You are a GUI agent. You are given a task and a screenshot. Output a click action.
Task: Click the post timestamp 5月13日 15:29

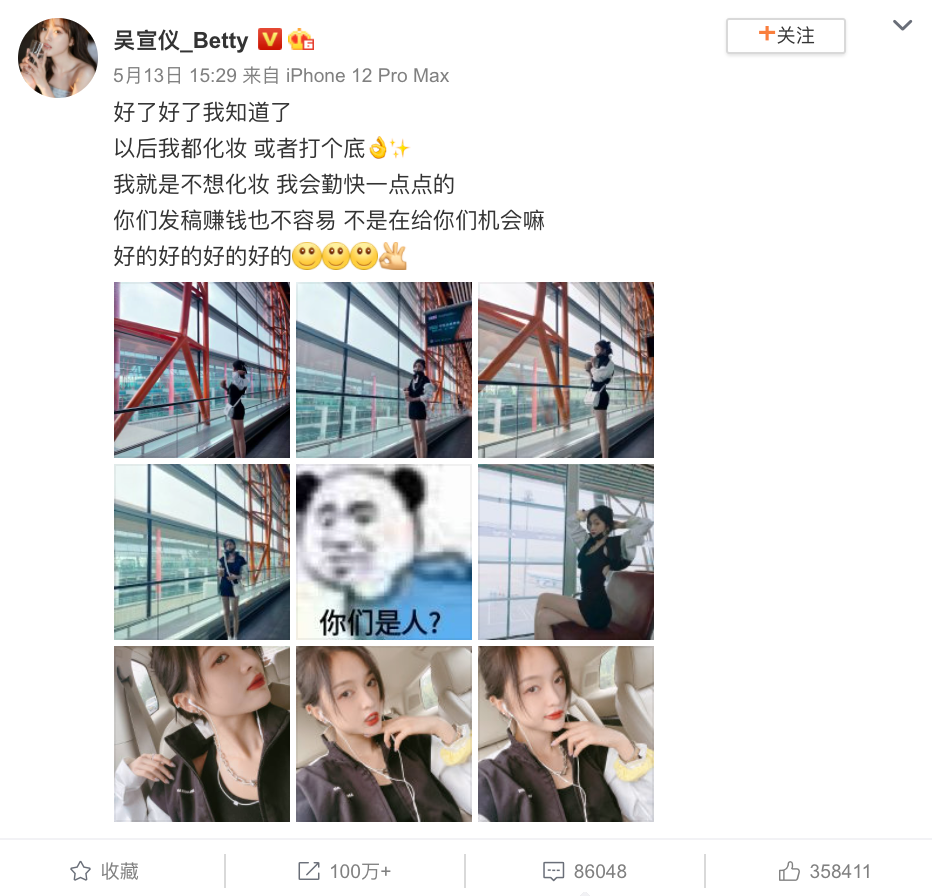175,76
